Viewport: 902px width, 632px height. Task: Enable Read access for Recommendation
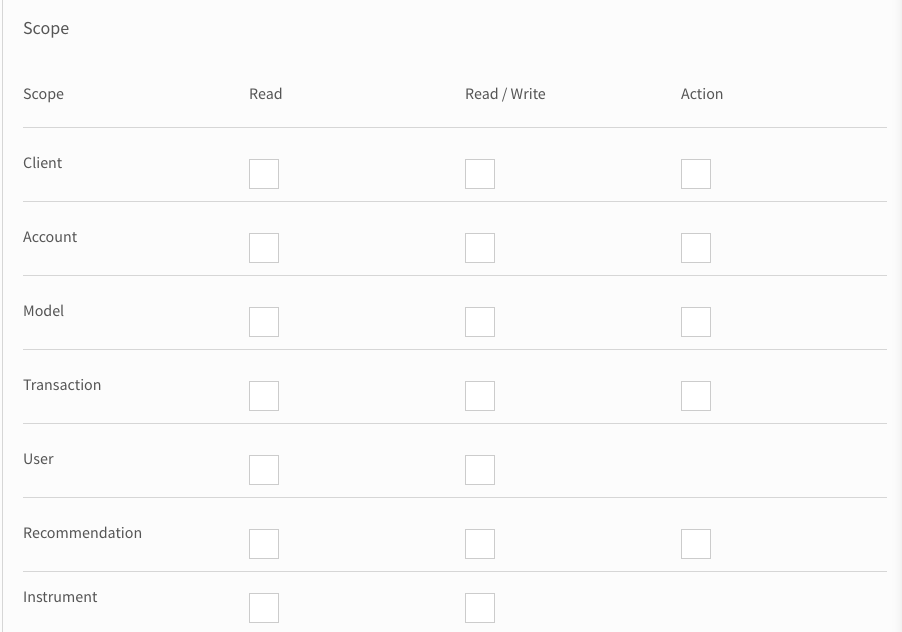click(x=263, y=543)
